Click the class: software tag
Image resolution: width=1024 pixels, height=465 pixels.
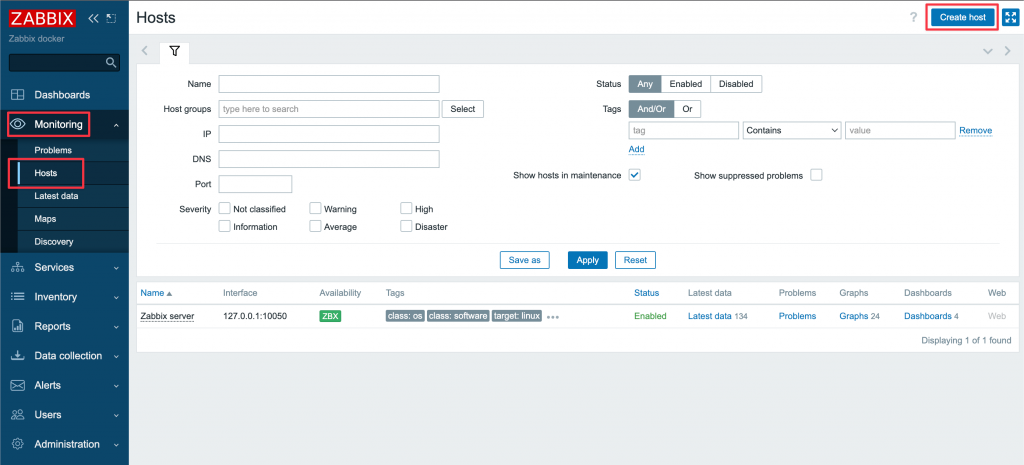click(x=458, y=316)
